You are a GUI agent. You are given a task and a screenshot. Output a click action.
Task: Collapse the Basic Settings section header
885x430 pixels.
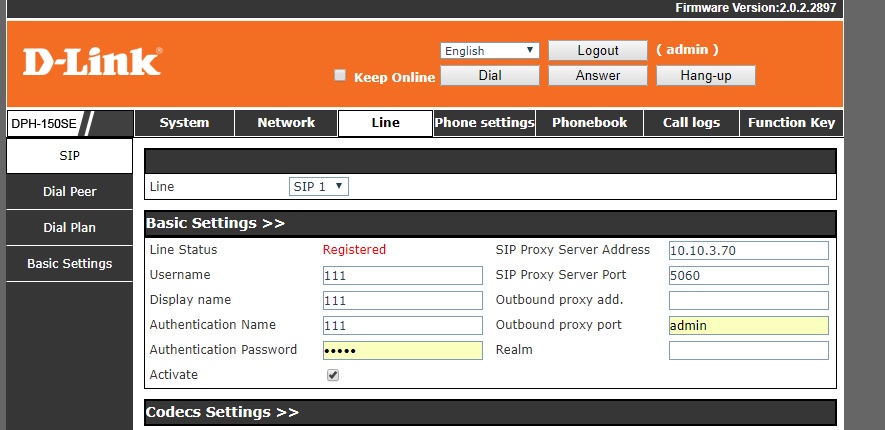click(x=216, y=223)
